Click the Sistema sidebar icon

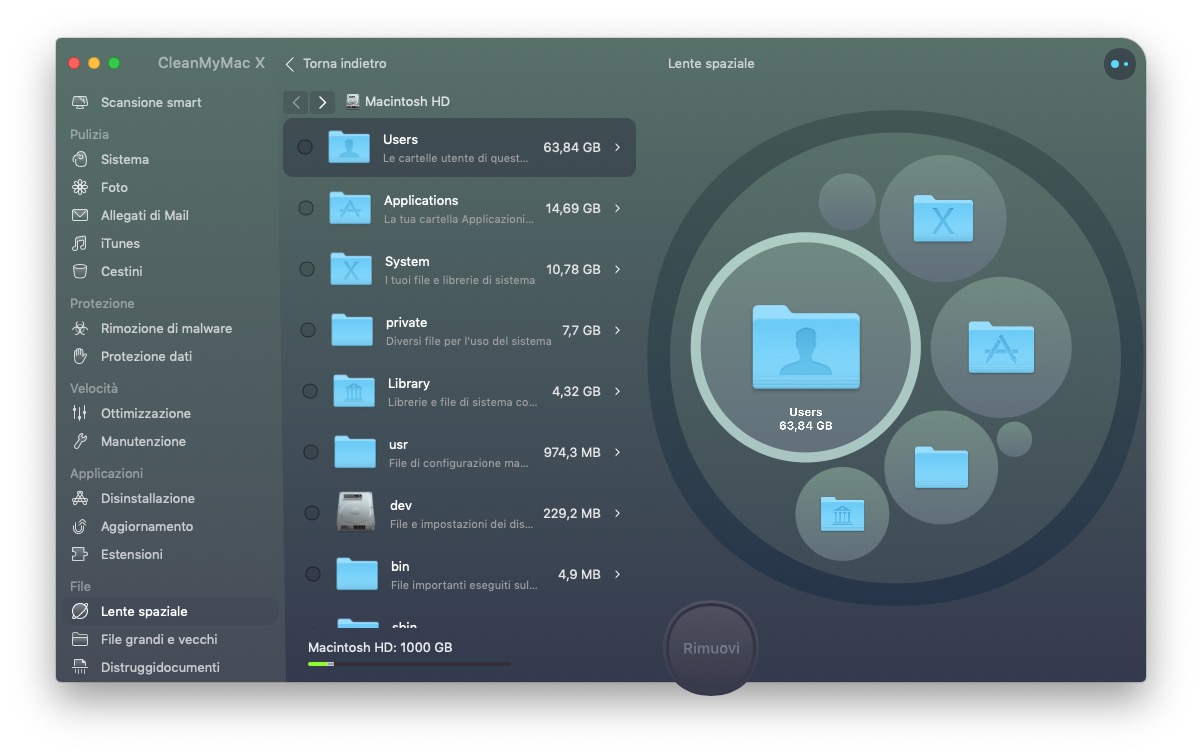(80, 160)
